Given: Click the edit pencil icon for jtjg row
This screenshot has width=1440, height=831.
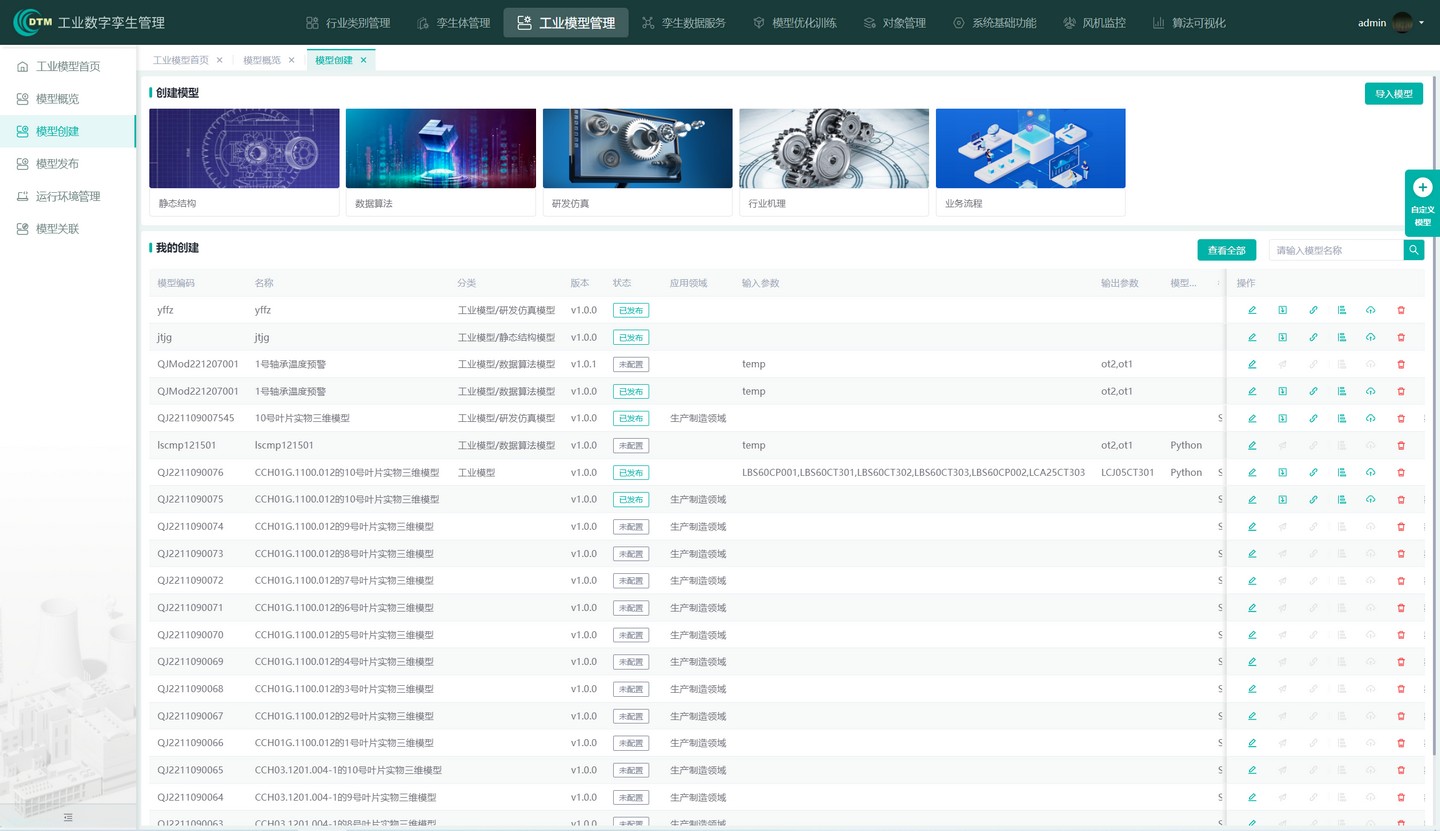Looking at the screenshot, I should (1252, 337).
